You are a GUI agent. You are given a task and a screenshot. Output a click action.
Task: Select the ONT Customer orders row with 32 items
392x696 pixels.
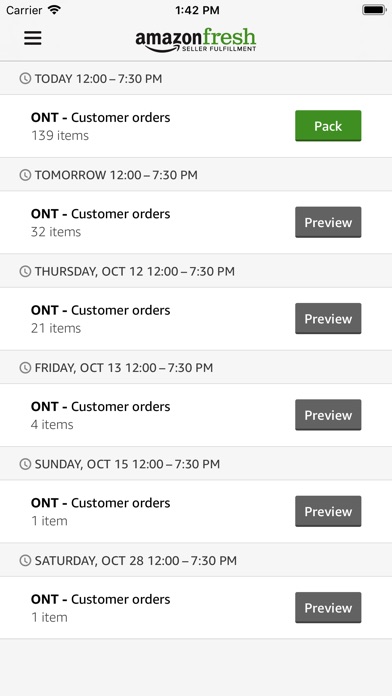(196, 222)
